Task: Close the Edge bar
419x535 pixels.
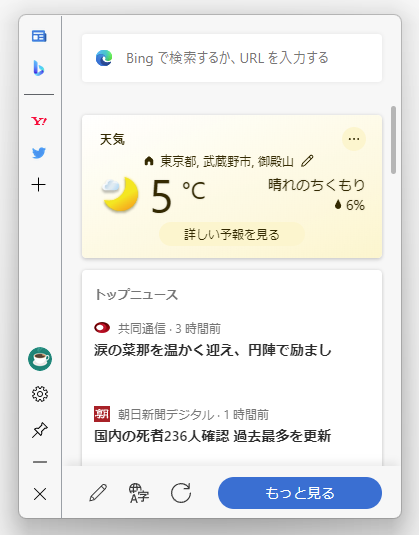Action: [40, 494]
